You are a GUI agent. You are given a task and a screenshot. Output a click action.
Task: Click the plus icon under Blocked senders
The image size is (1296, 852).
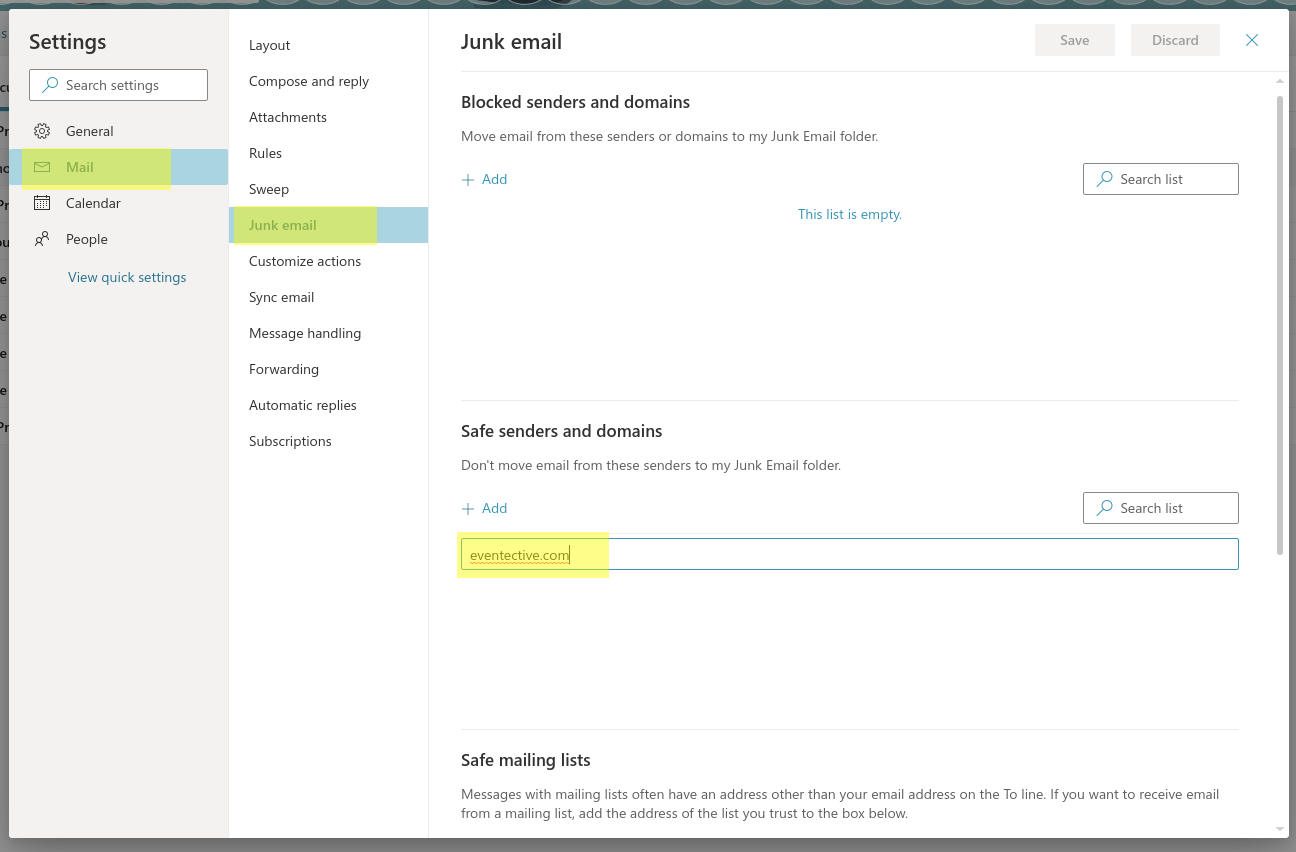[x=468, y=180]
